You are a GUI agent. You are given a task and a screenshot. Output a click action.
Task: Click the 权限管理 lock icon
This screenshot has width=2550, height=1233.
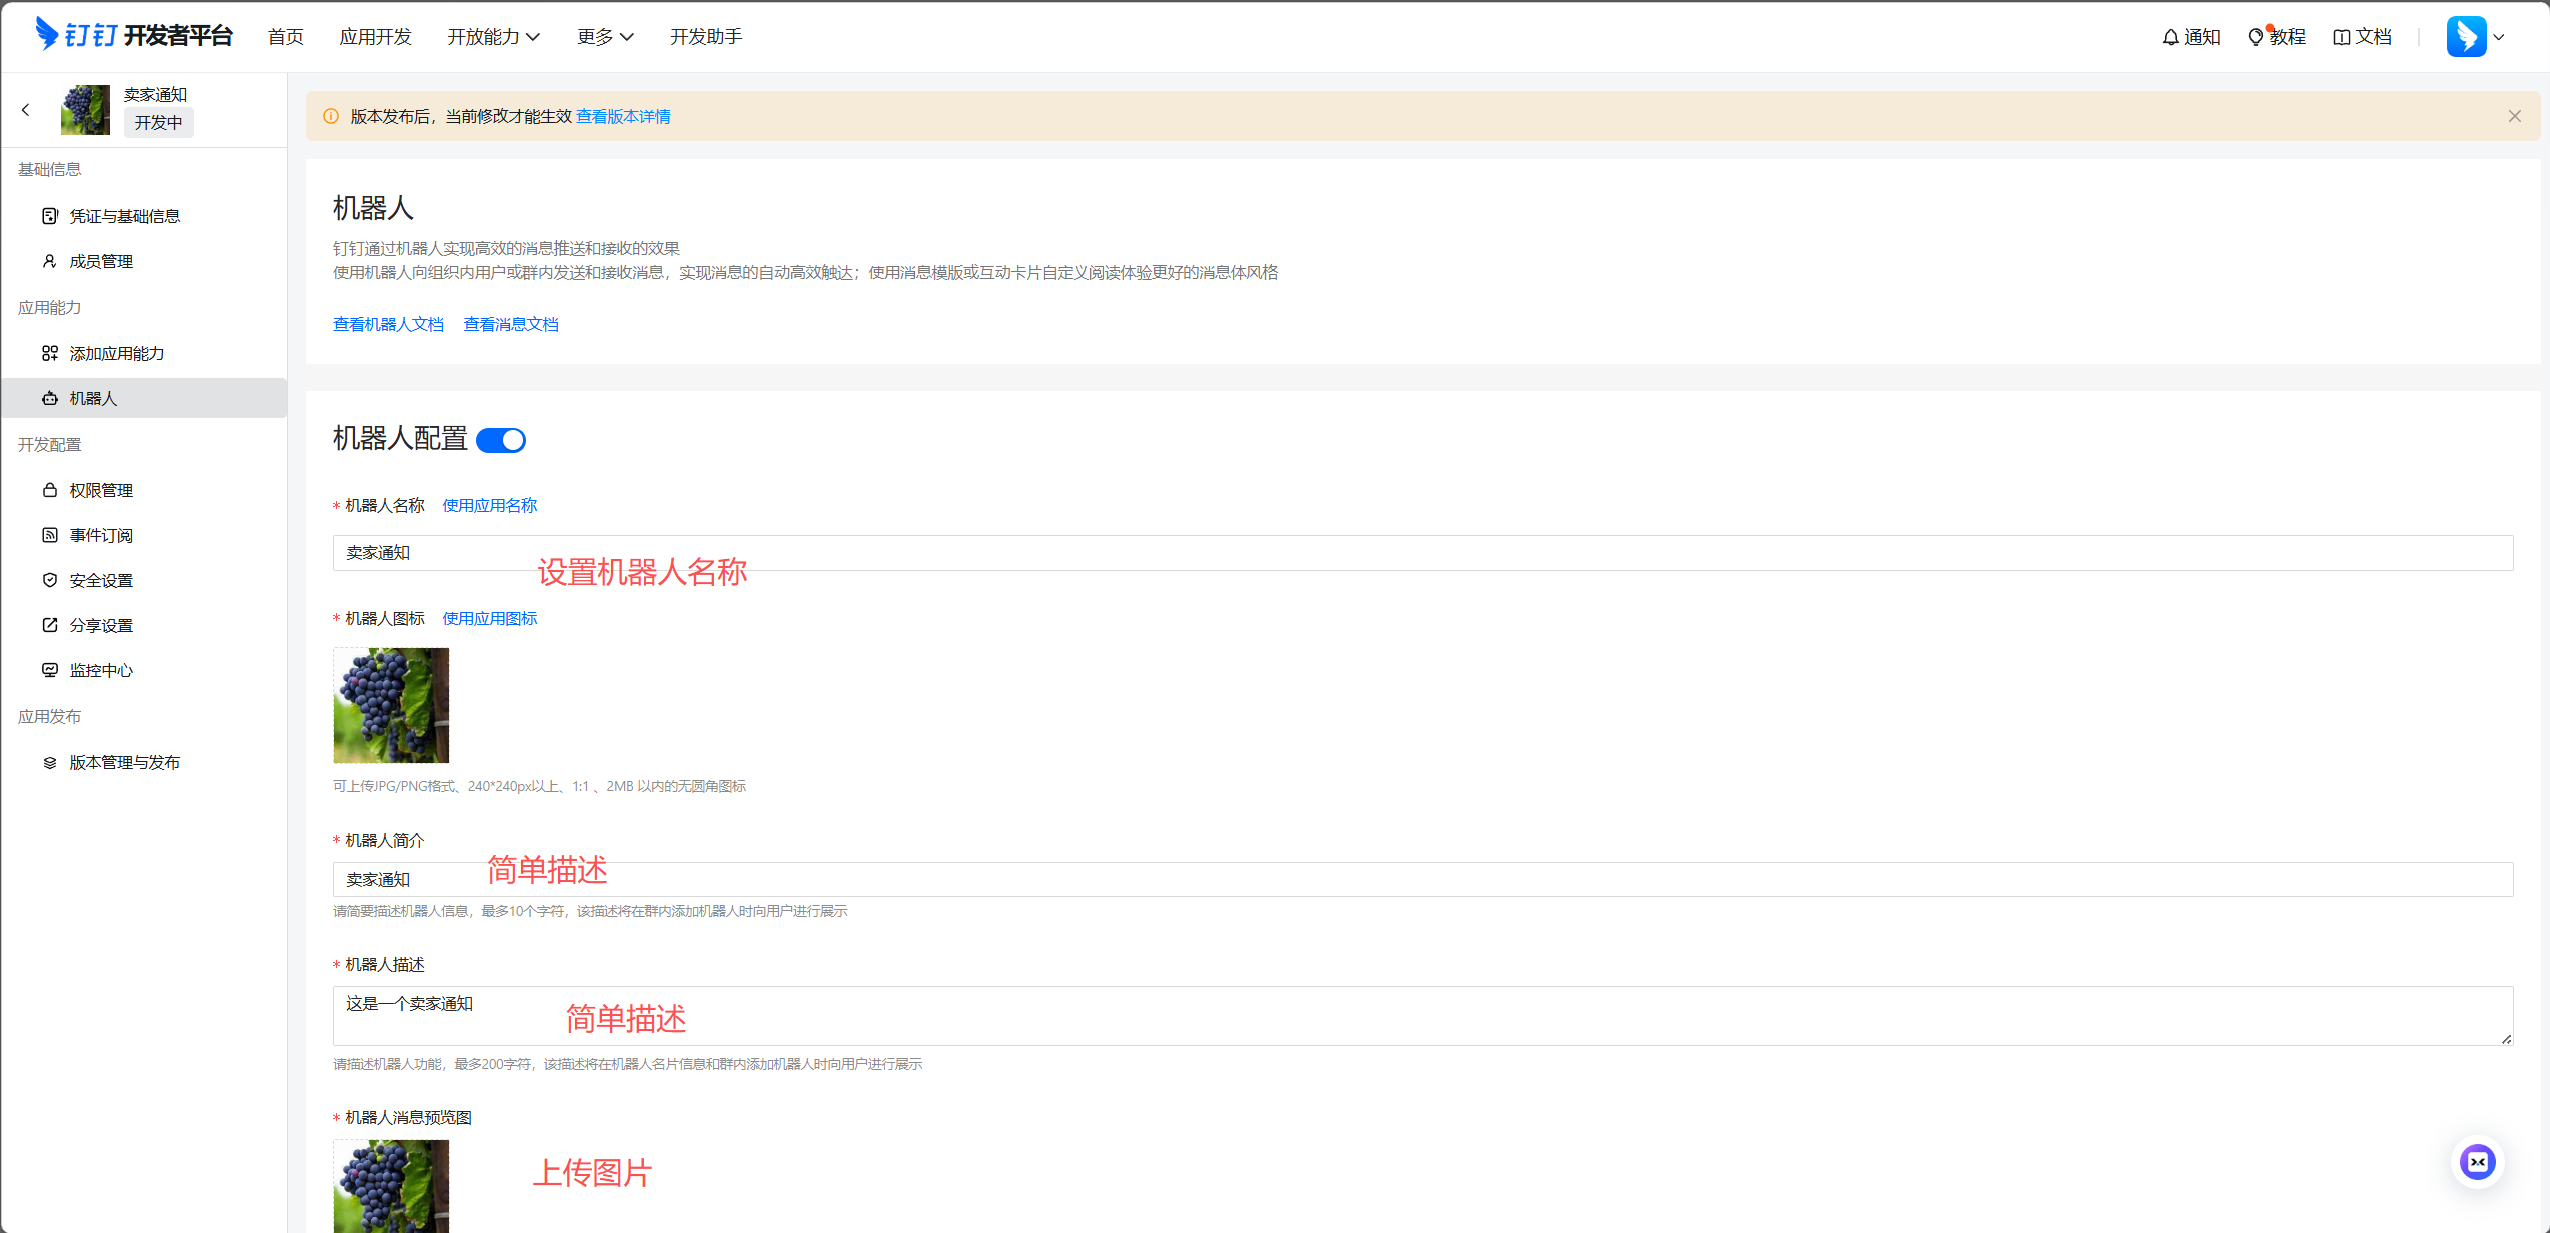(x=50, y=490)
